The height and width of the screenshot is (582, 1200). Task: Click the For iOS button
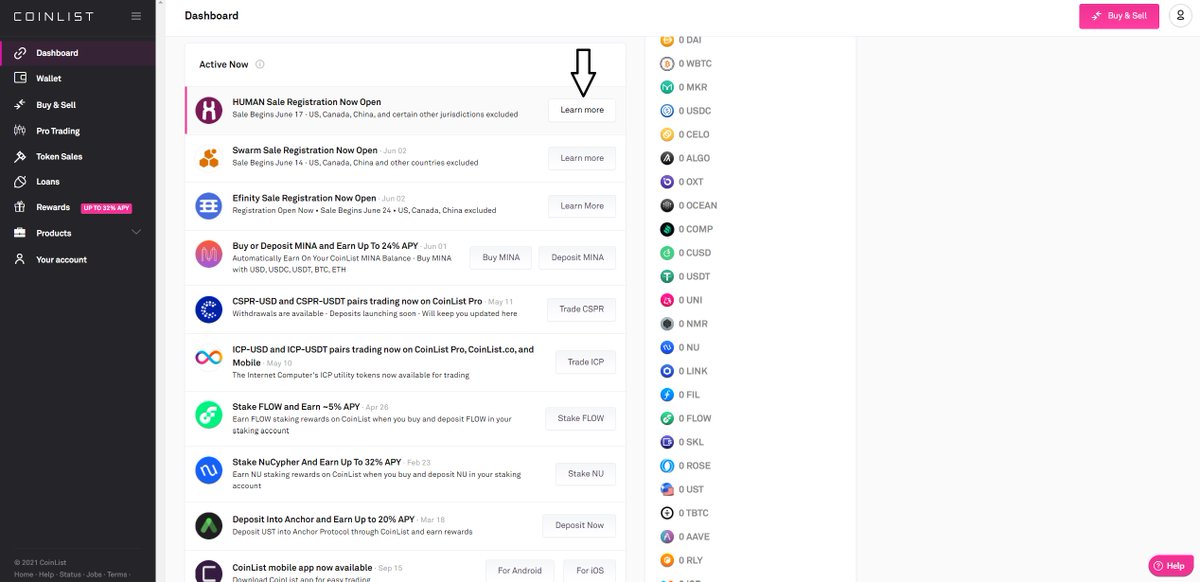pyautogui.click(x=589, y=570)
